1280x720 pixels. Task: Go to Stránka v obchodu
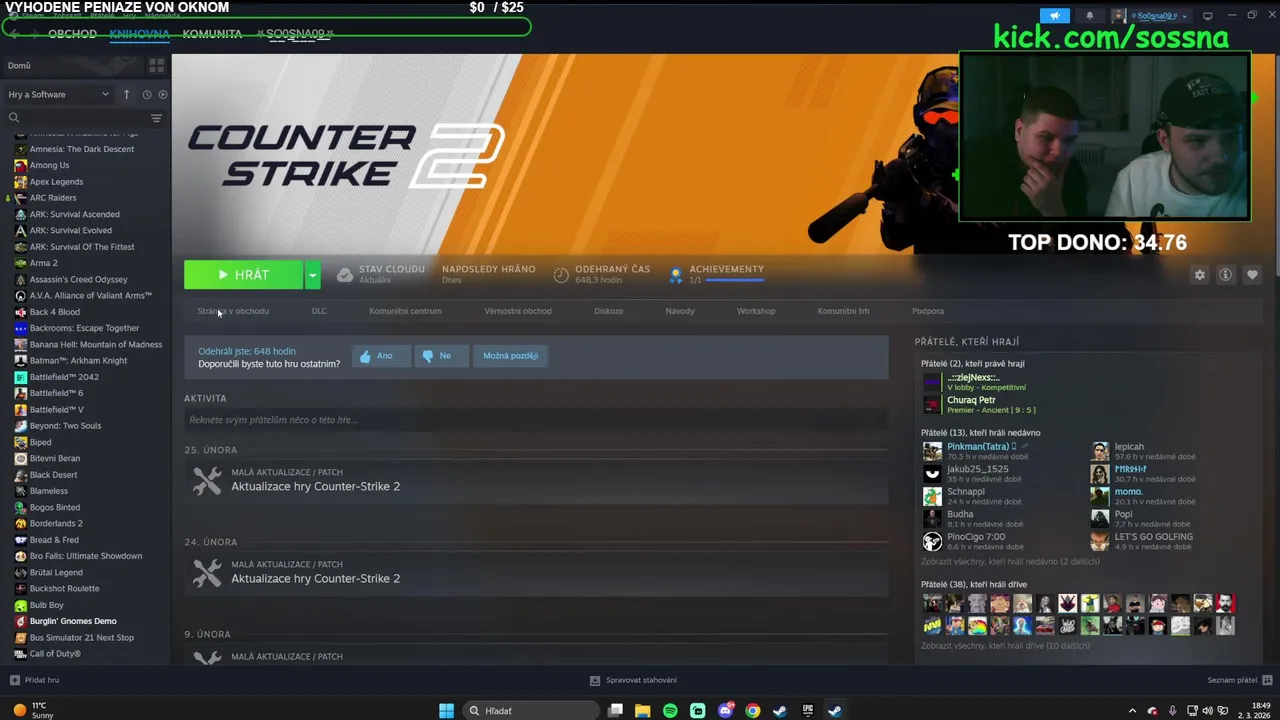click(x=233, y=311)
